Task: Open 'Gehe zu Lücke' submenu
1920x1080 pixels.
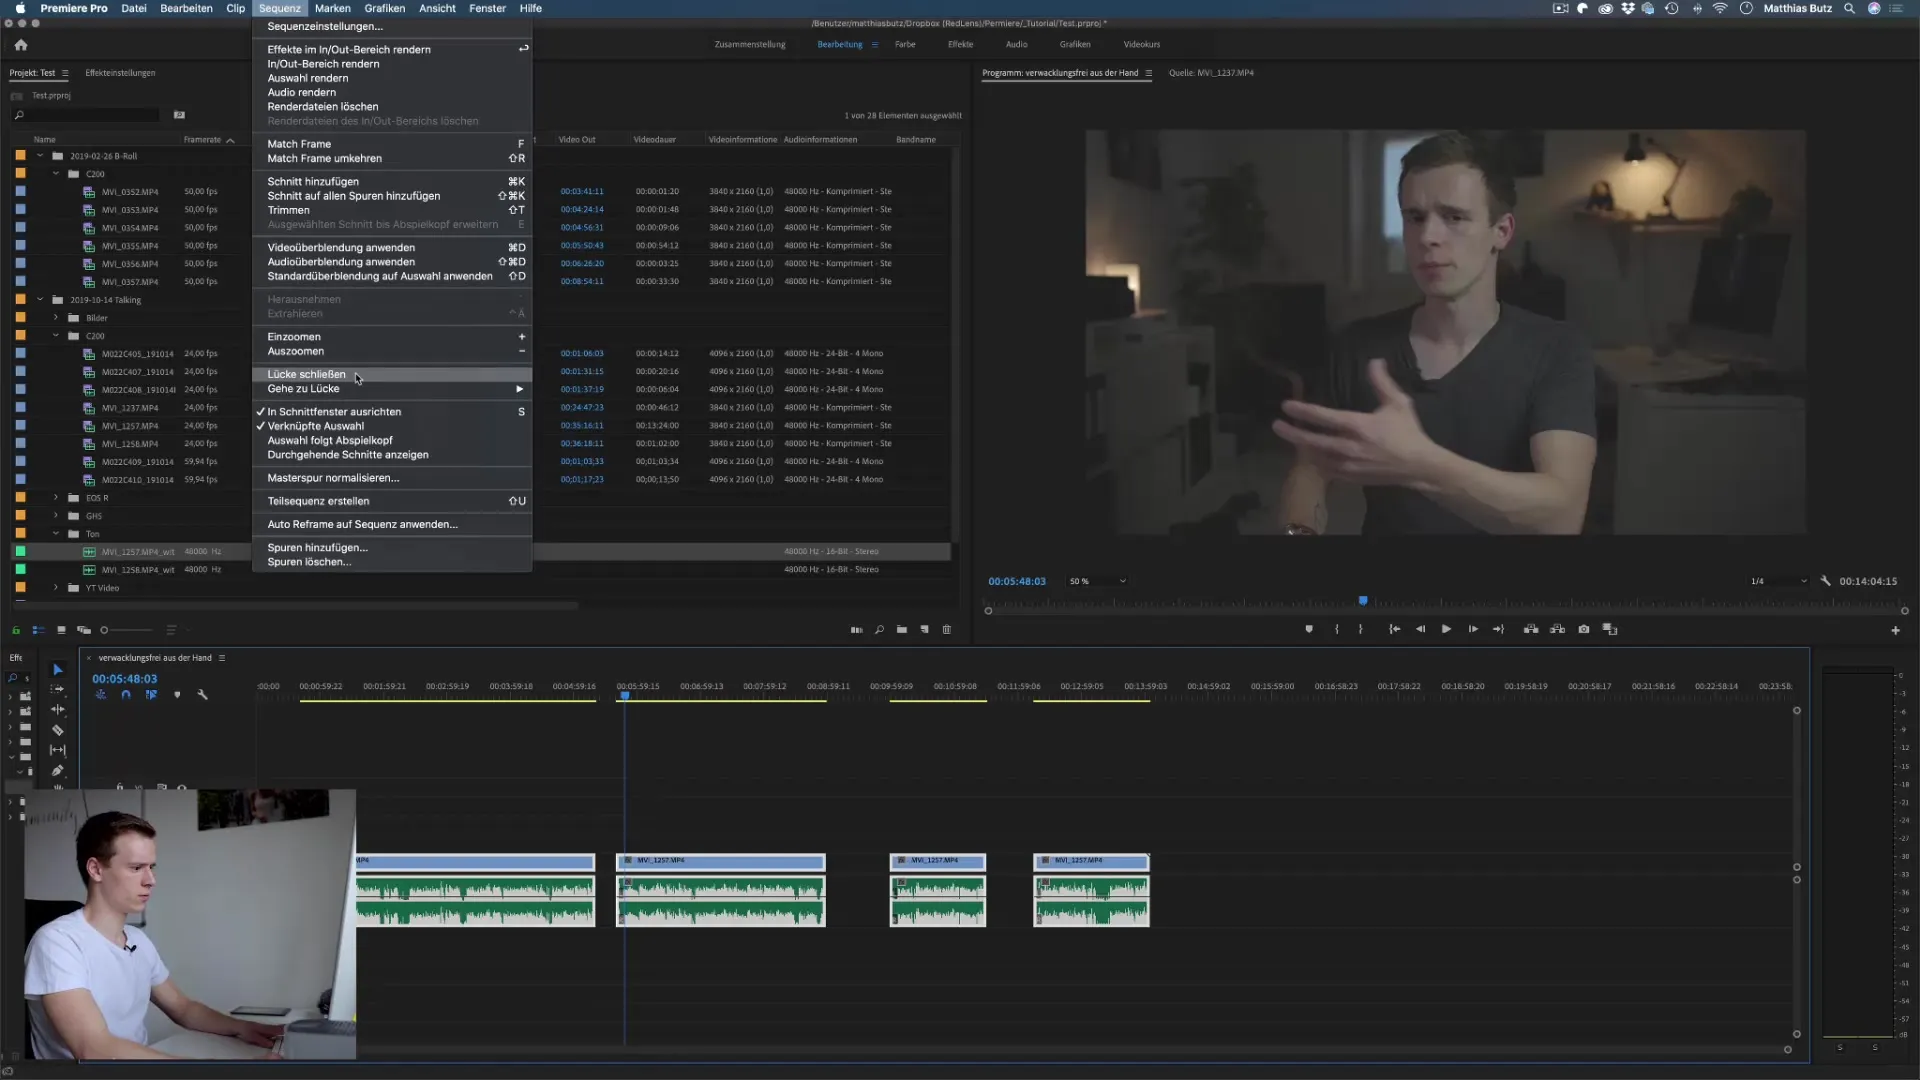Action: pyautogui.click(x=391, y=389)
